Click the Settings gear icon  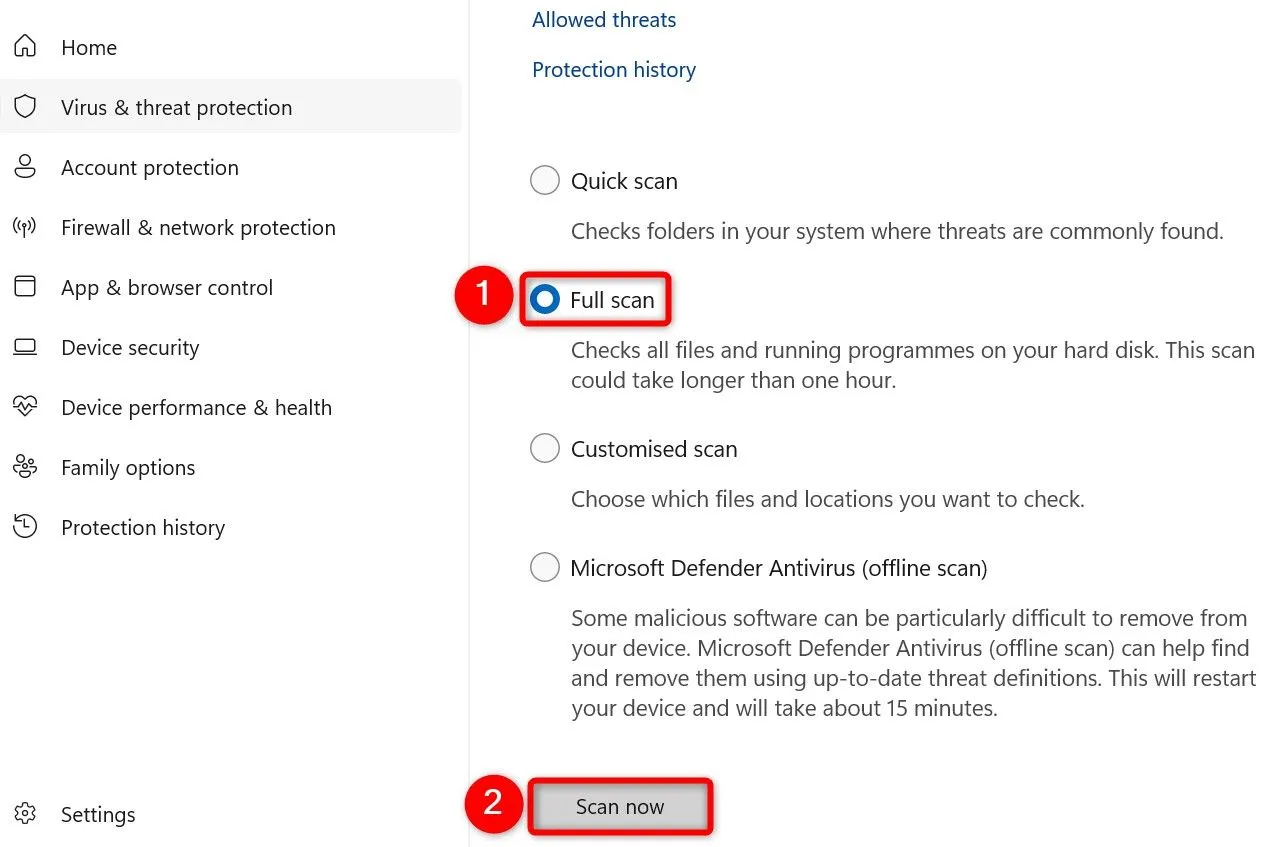[x=25, y=814]
